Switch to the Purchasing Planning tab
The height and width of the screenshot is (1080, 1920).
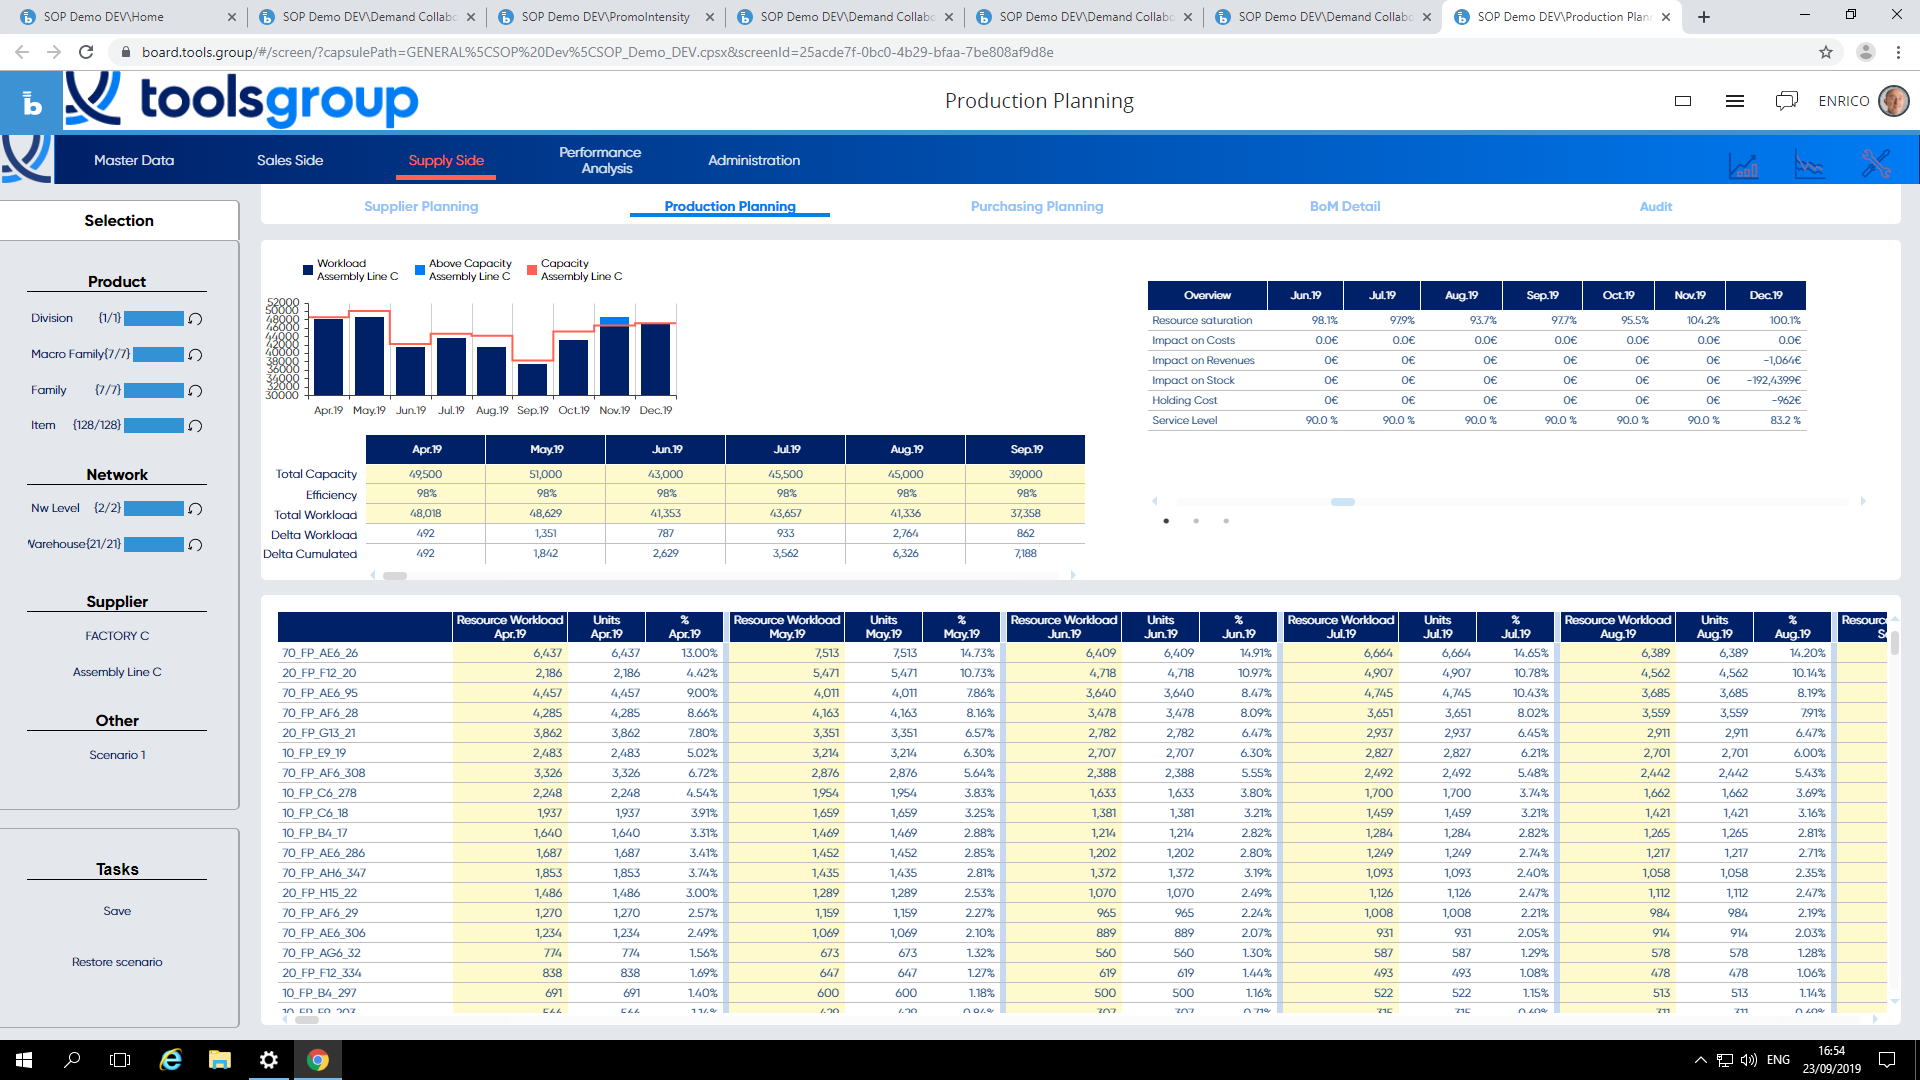1037,206
